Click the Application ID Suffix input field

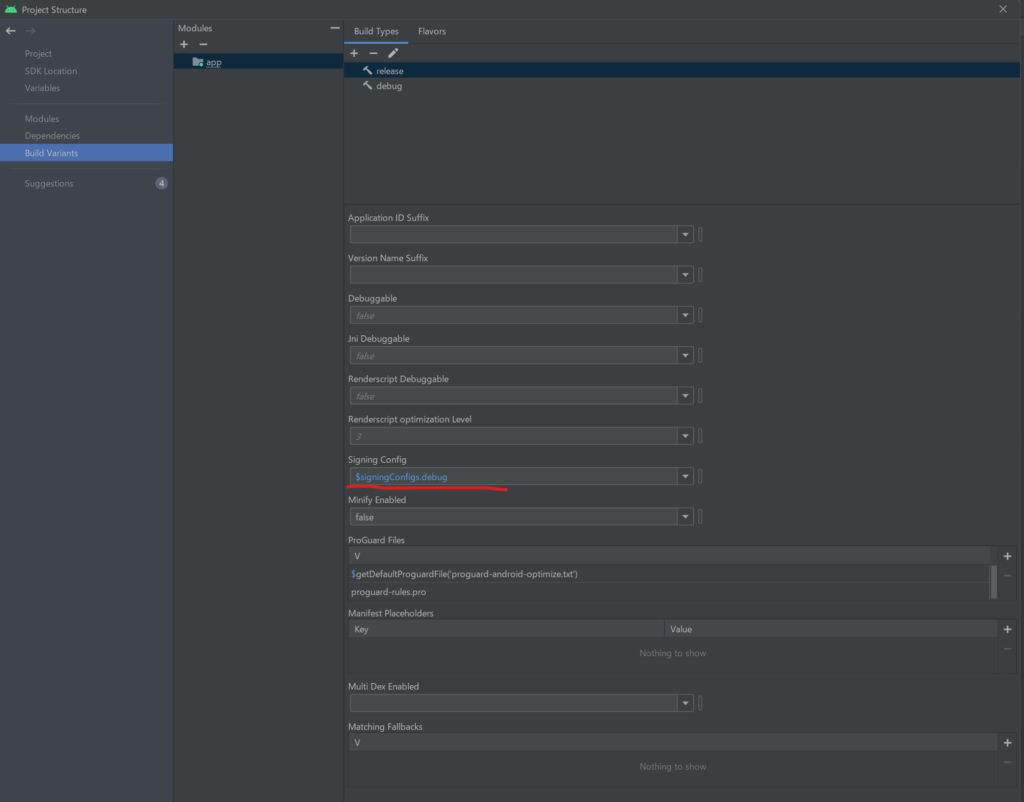pyautogui.click(x=514, y=234)
